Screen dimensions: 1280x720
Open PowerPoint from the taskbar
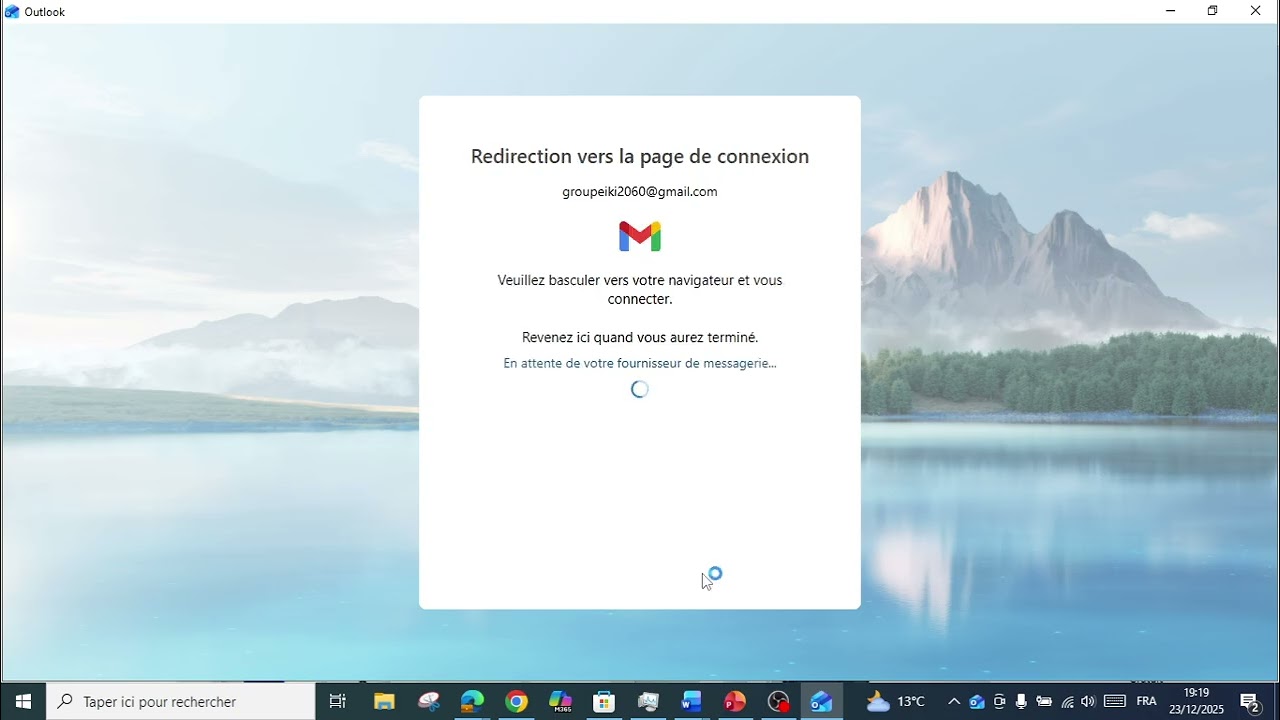tap(735, 701)
